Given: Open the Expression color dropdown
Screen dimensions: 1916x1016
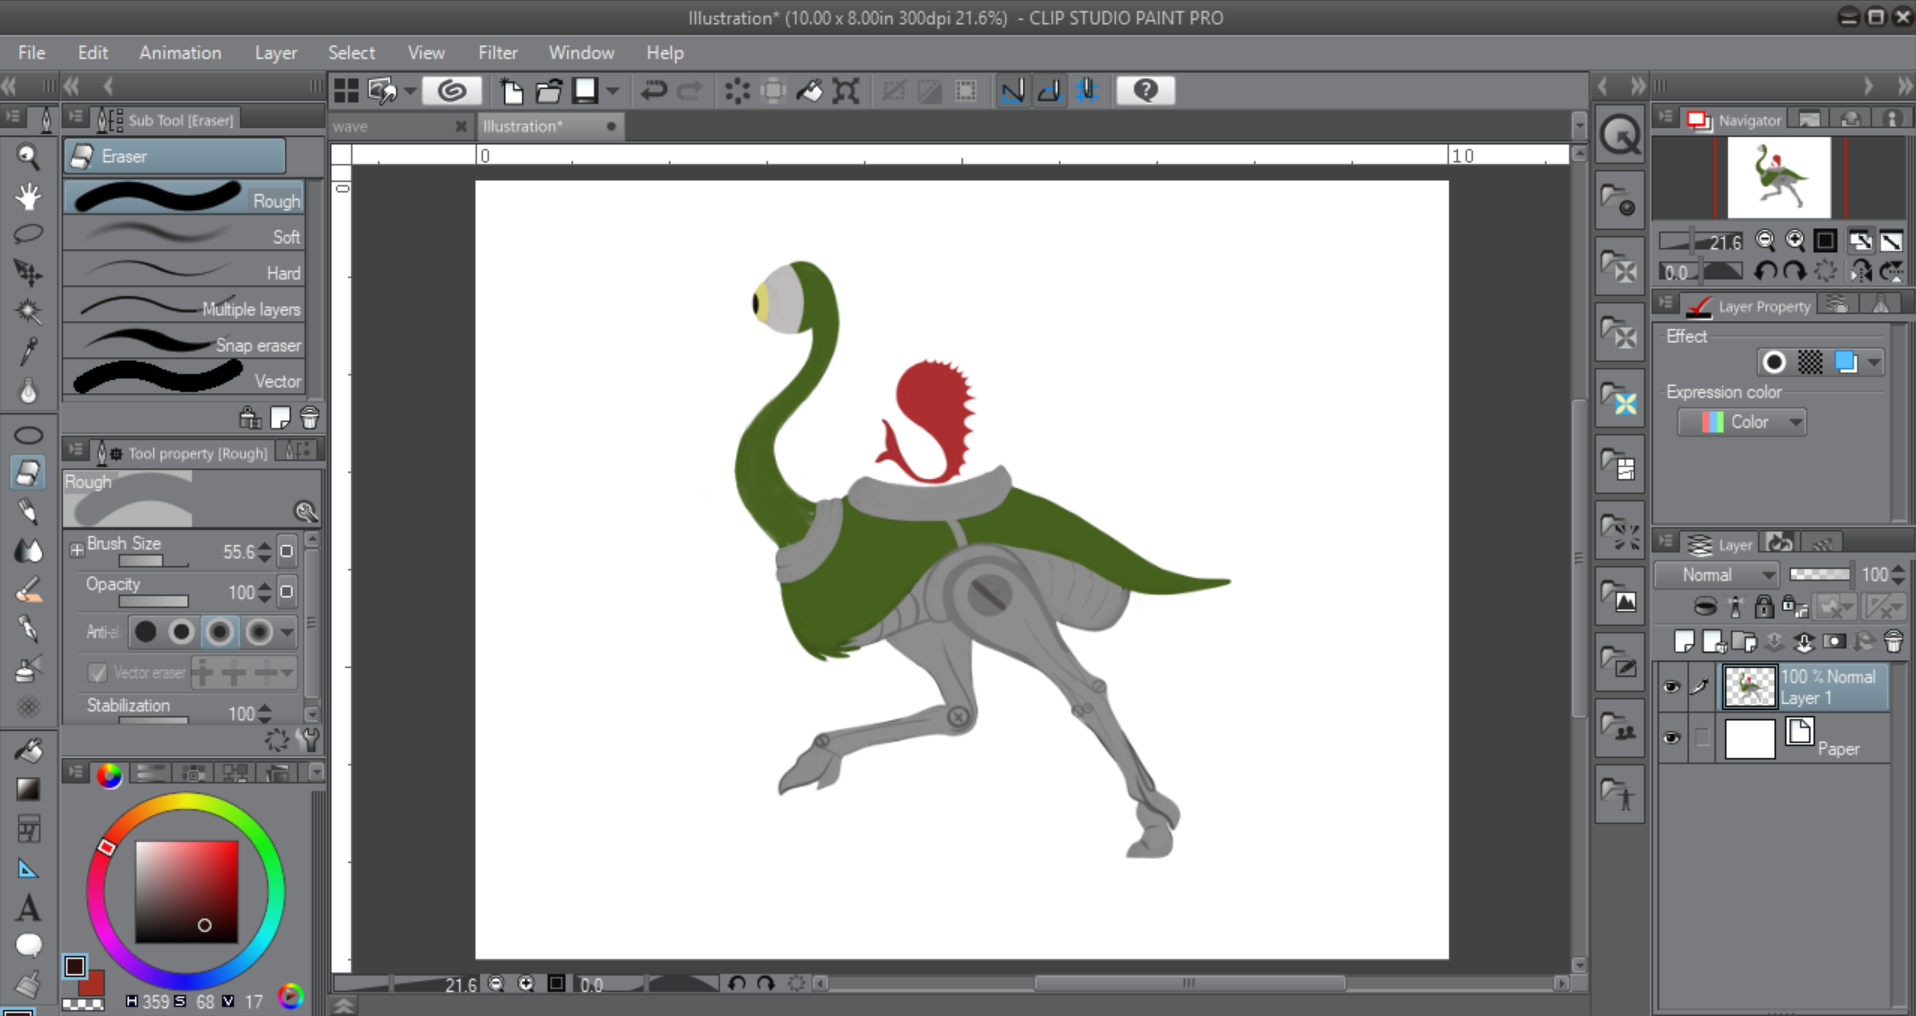Looking at the screenshot, I should click(1742, 422).
